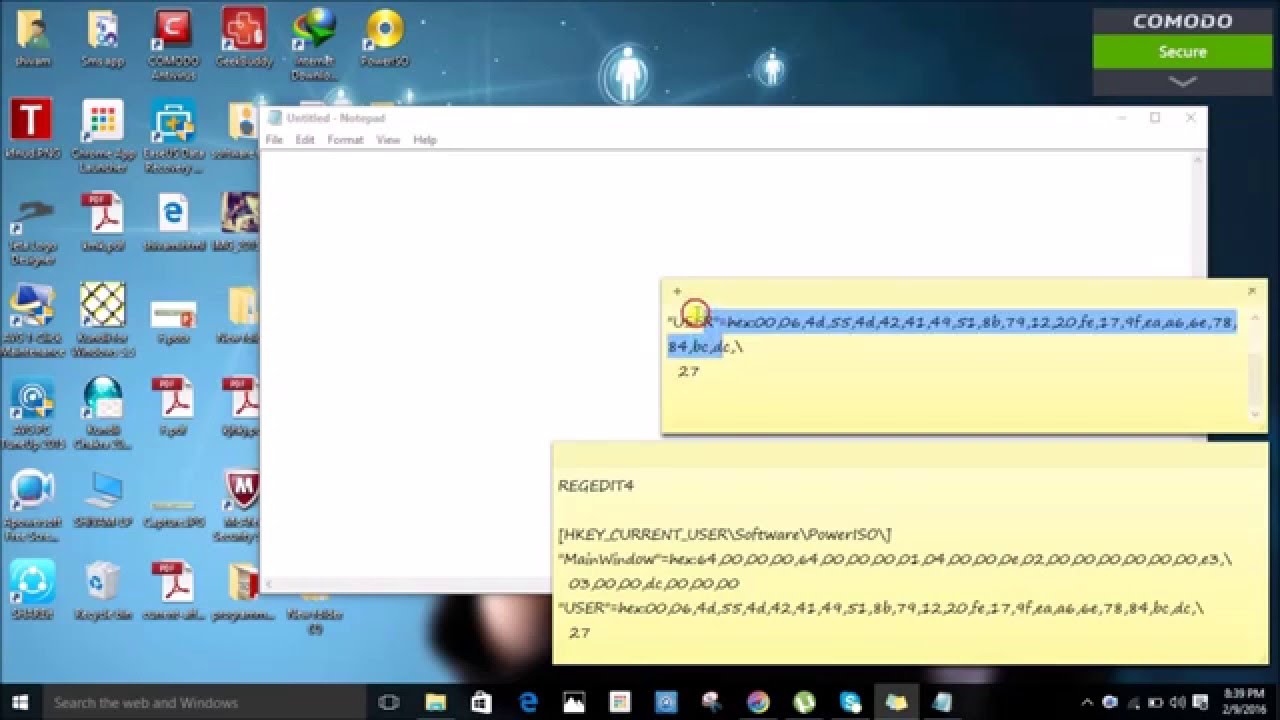Switch to Notepad in the taskbar

coord(942,702)
